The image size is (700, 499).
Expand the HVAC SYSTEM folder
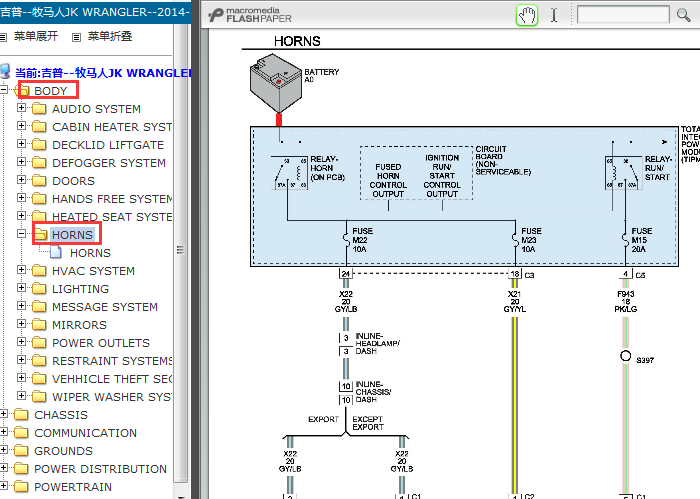click(x=21, y=270)
